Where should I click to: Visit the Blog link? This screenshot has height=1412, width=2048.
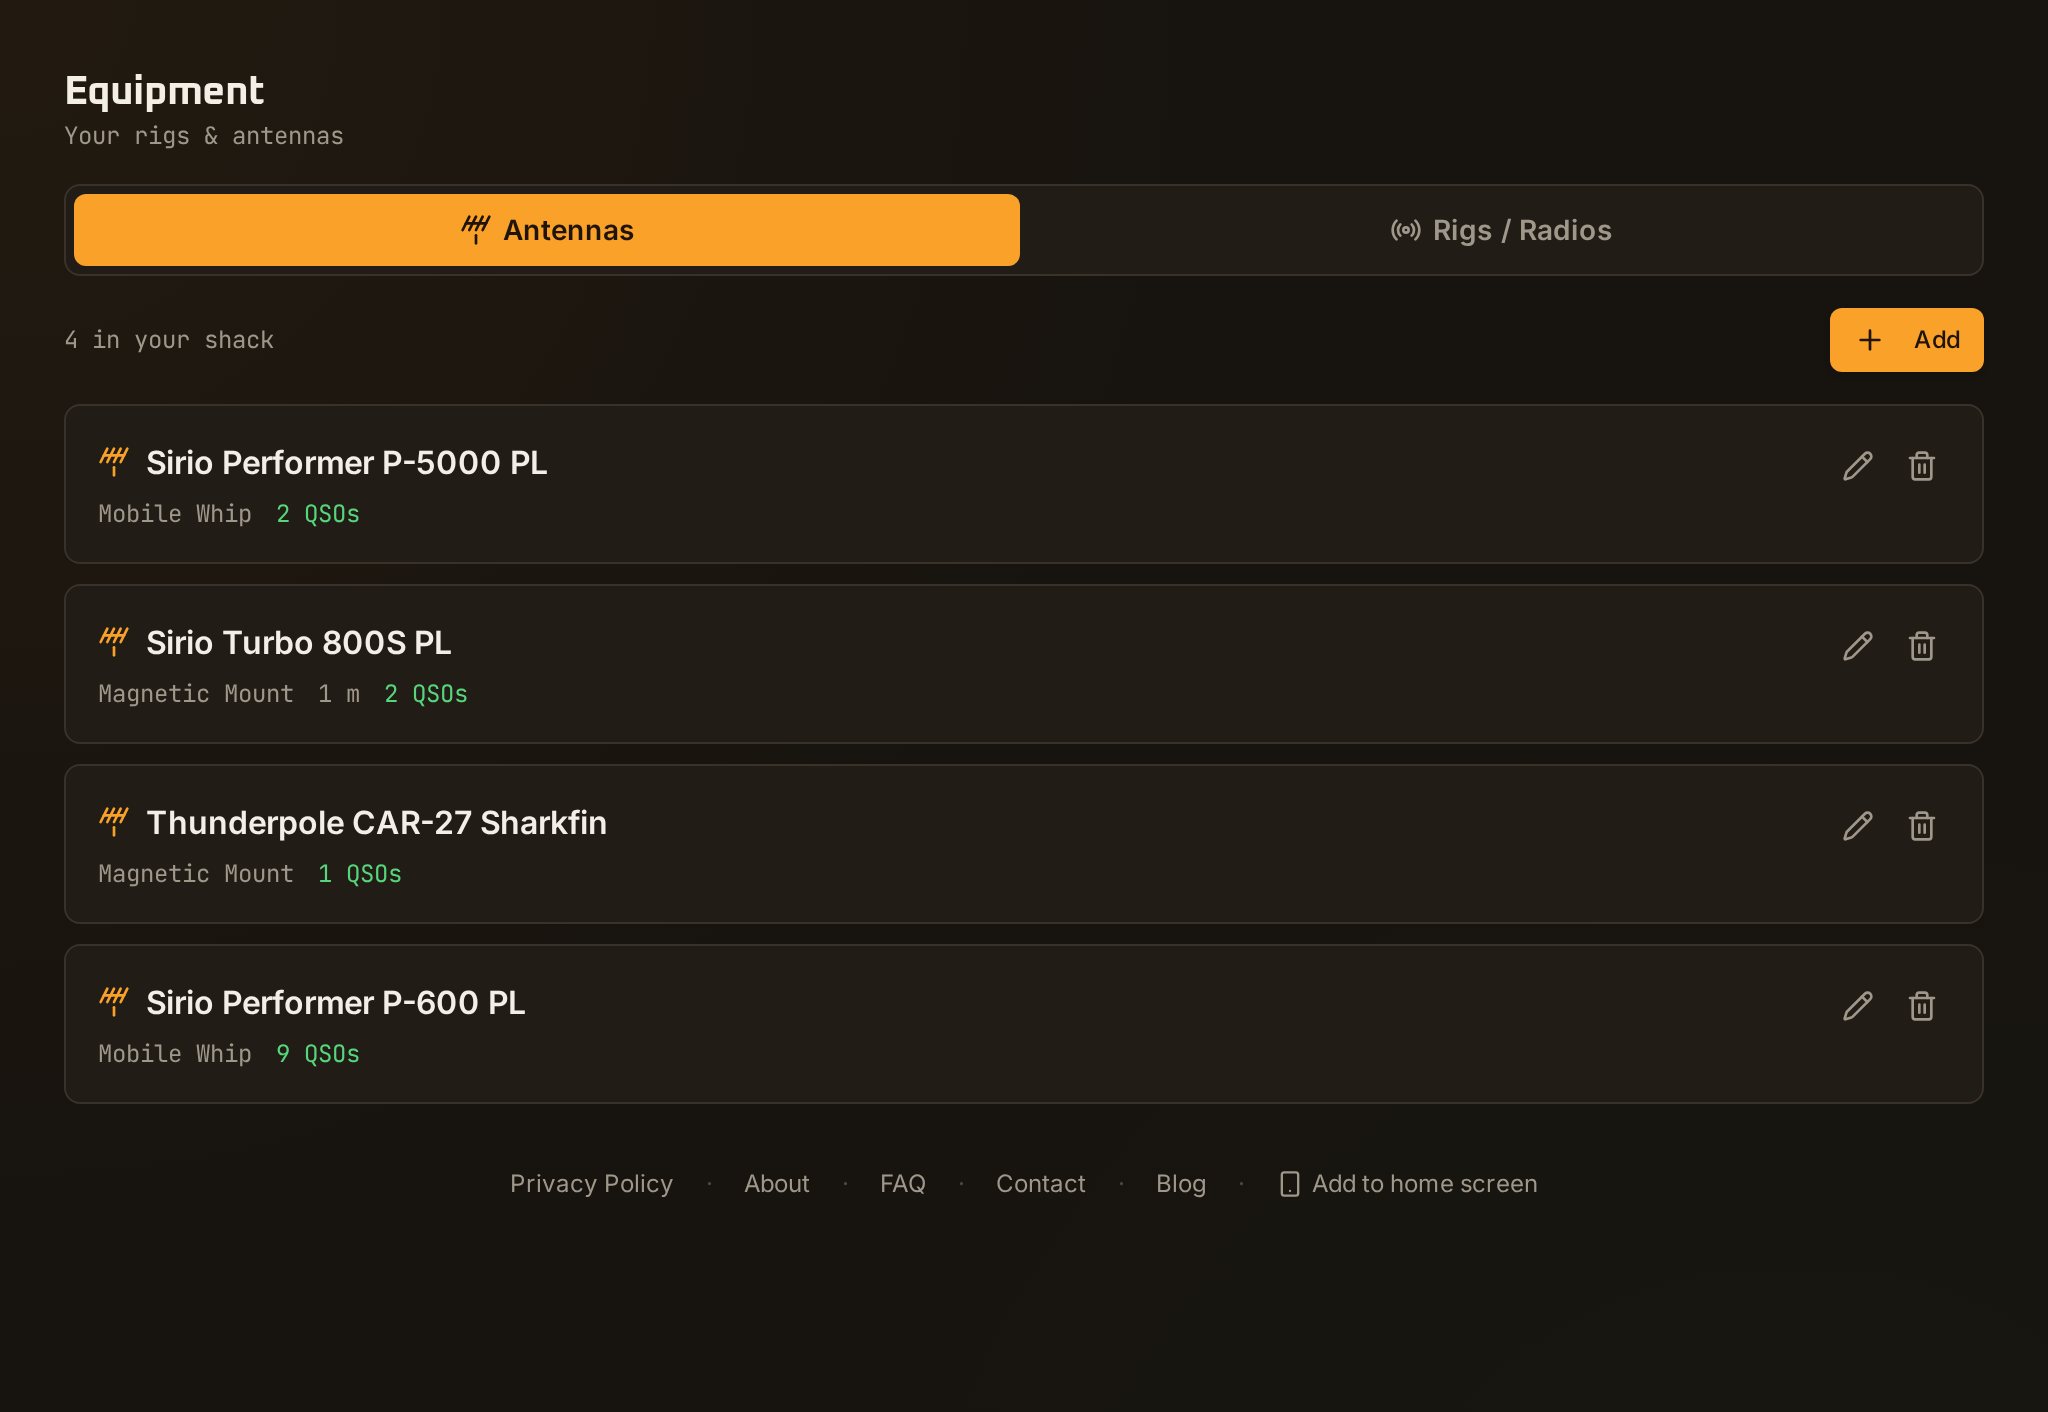[1181, 1184]
